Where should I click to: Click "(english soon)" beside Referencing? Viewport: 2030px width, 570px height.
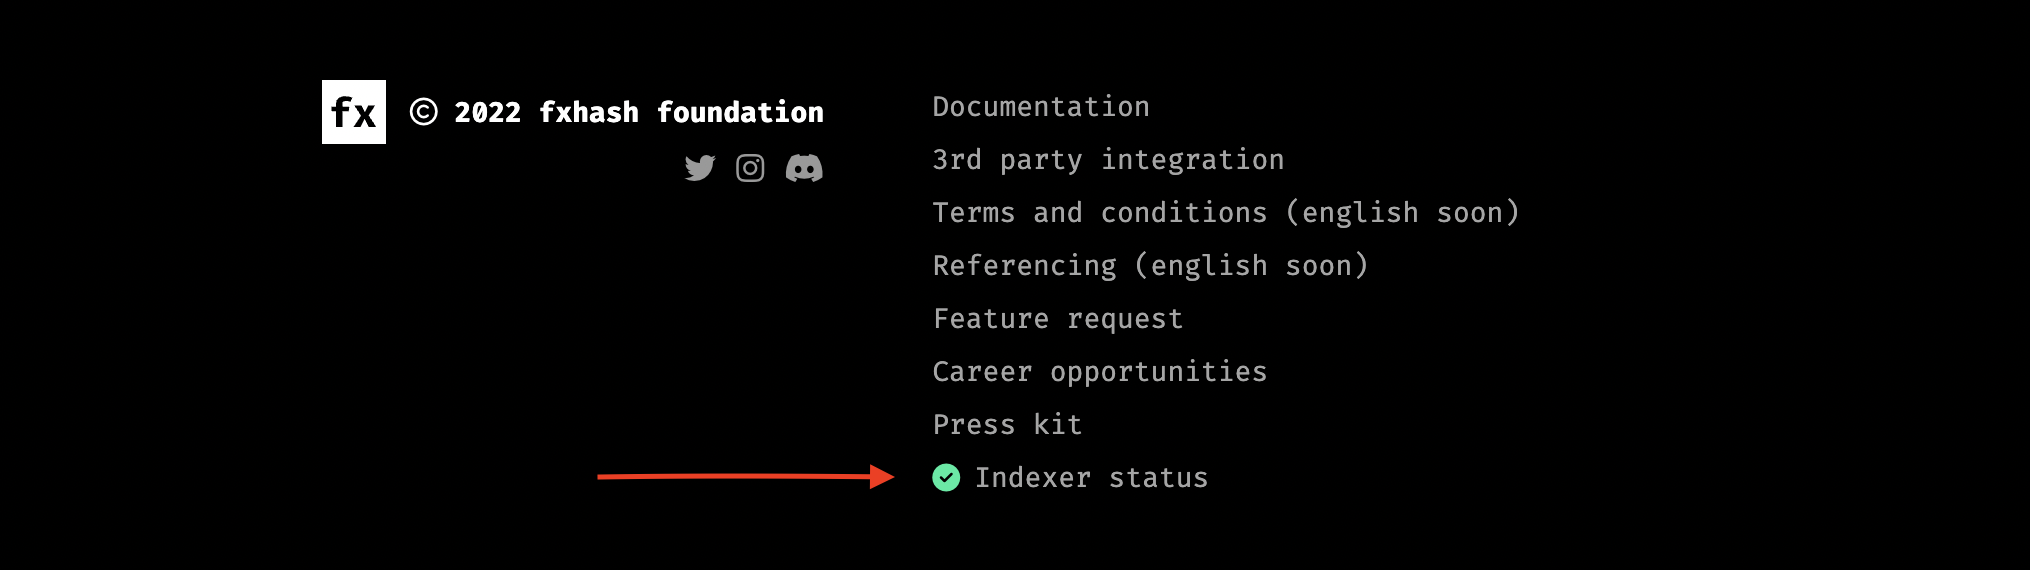pos(1251,266)
